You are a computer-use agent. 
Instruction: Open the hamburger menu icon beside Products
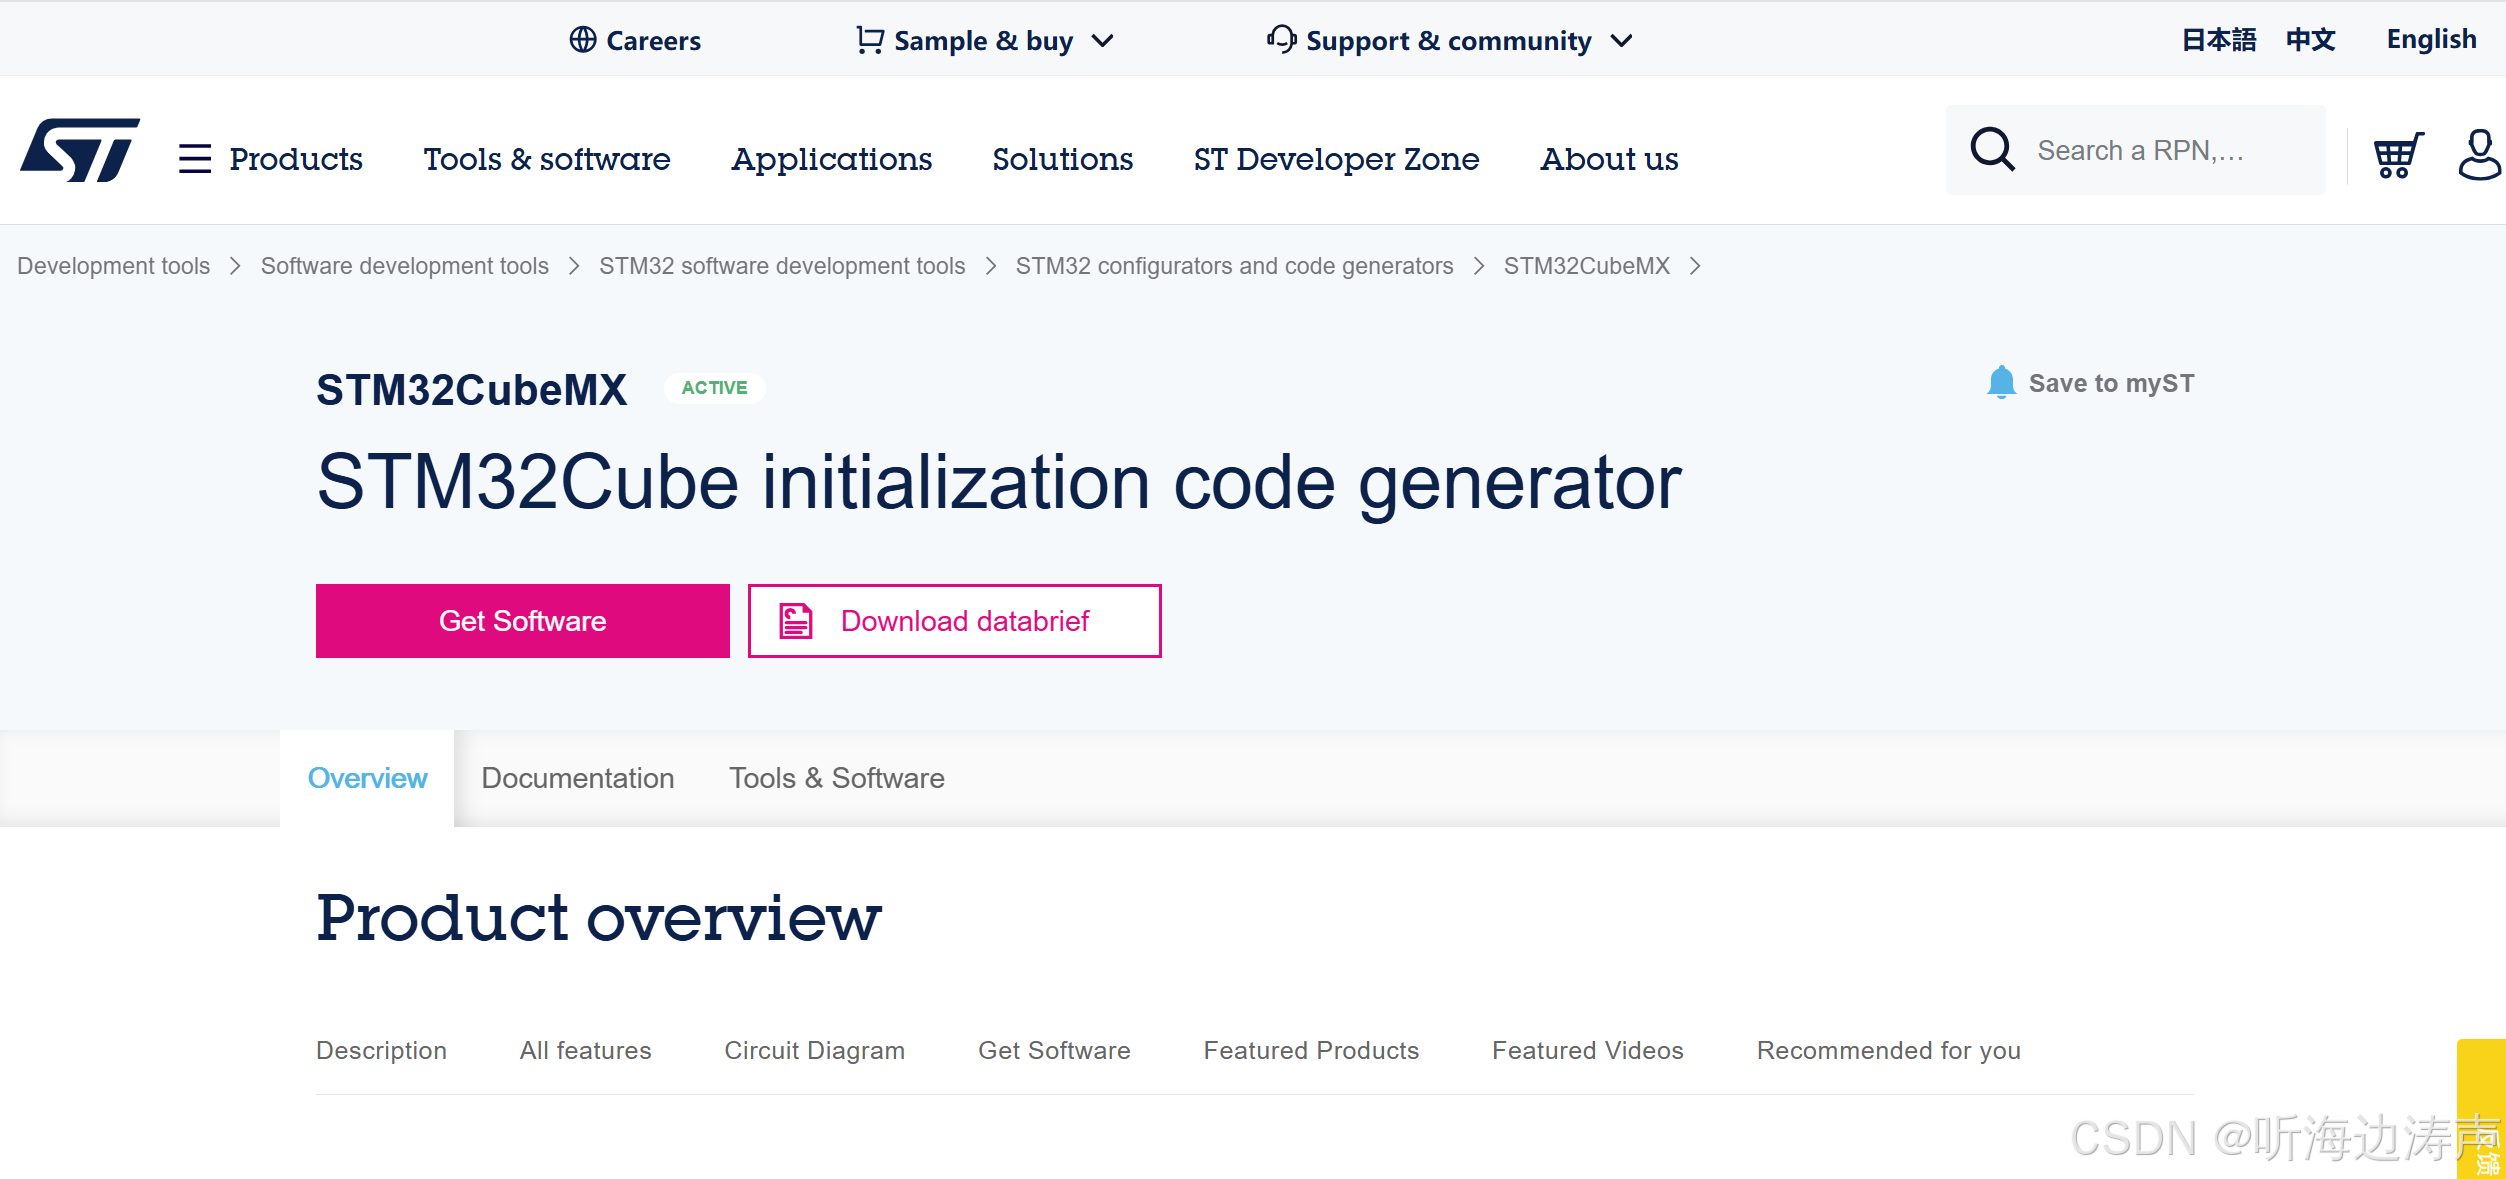pos(195,159)
